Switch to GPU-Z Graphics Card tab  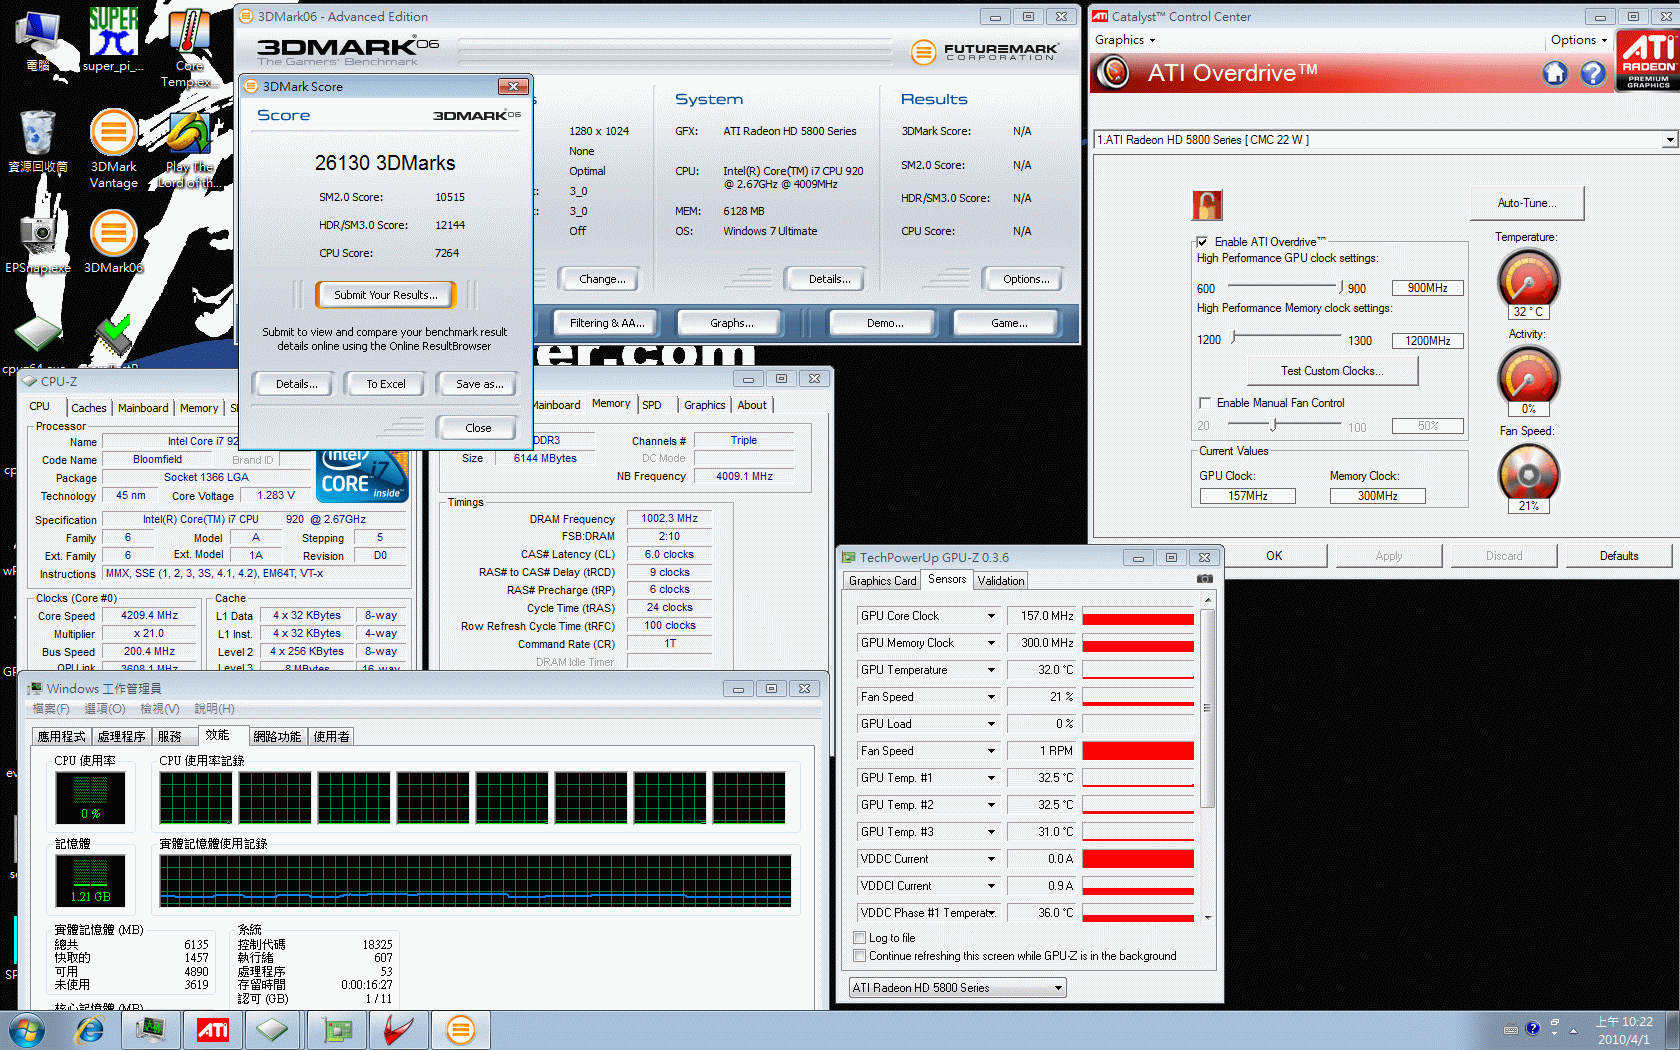click(882, 581)
